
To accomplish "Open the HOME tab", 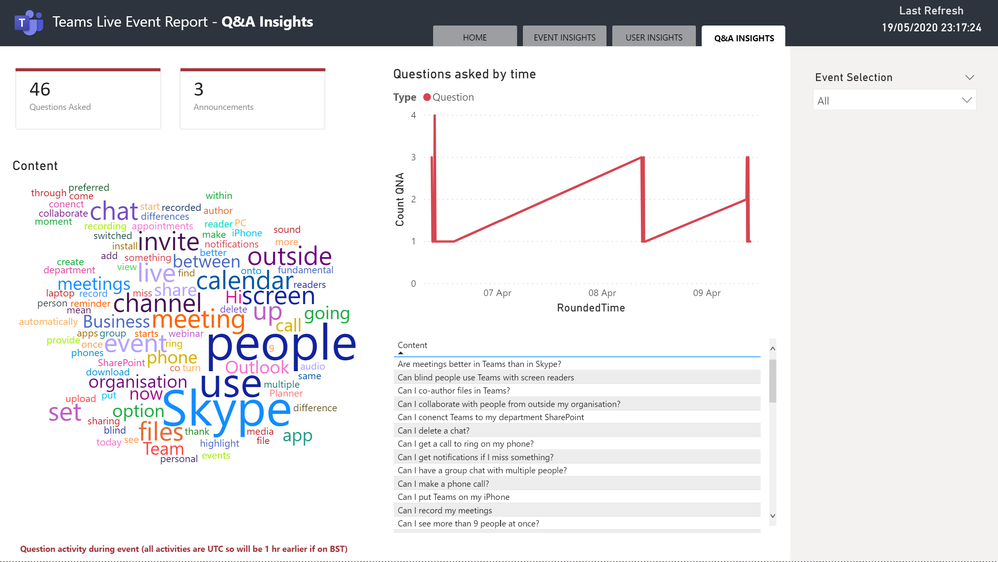I will [x=475, y=37].
